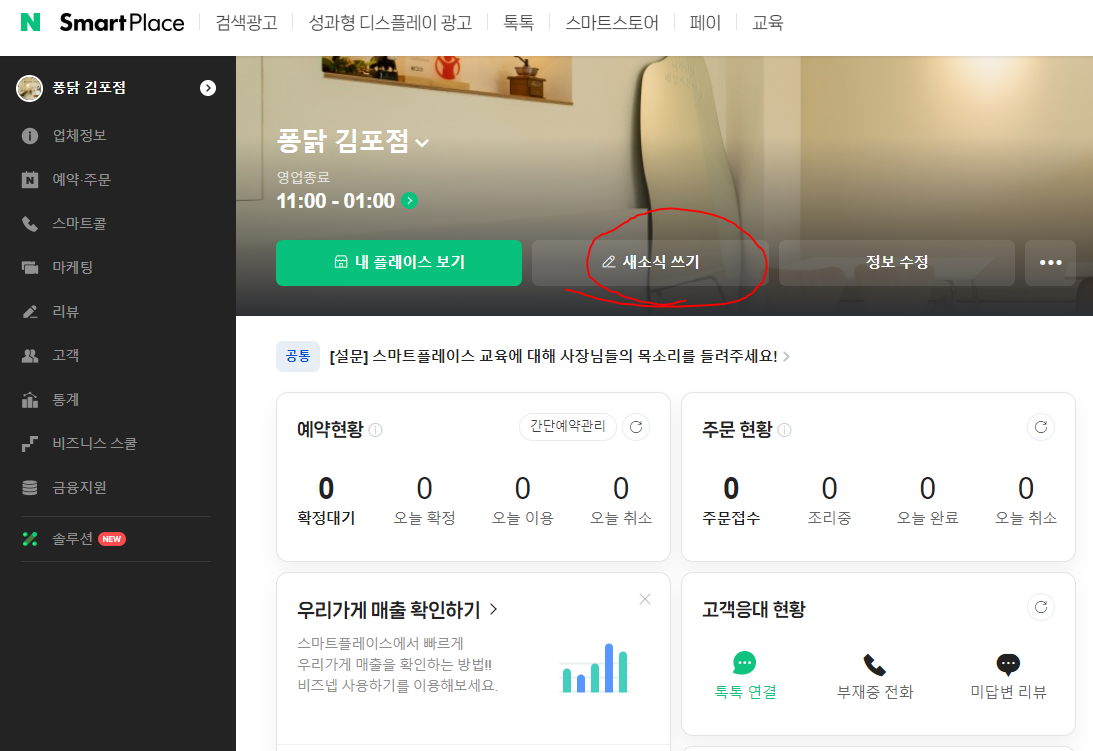Screen dimensions: 1093x751
Task: Click the NEW badge next to 솔루션
Action: 112,539
